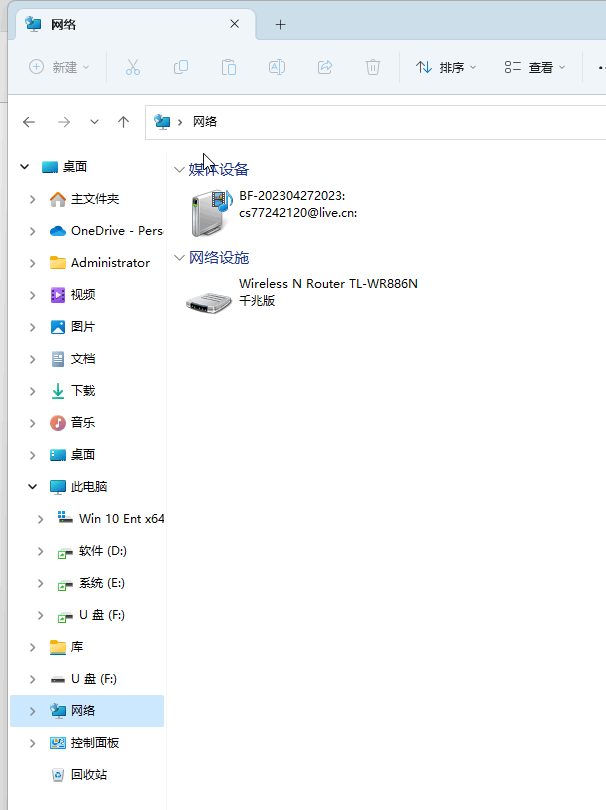Expand the 网络 tree node

[x=33, y=711]
